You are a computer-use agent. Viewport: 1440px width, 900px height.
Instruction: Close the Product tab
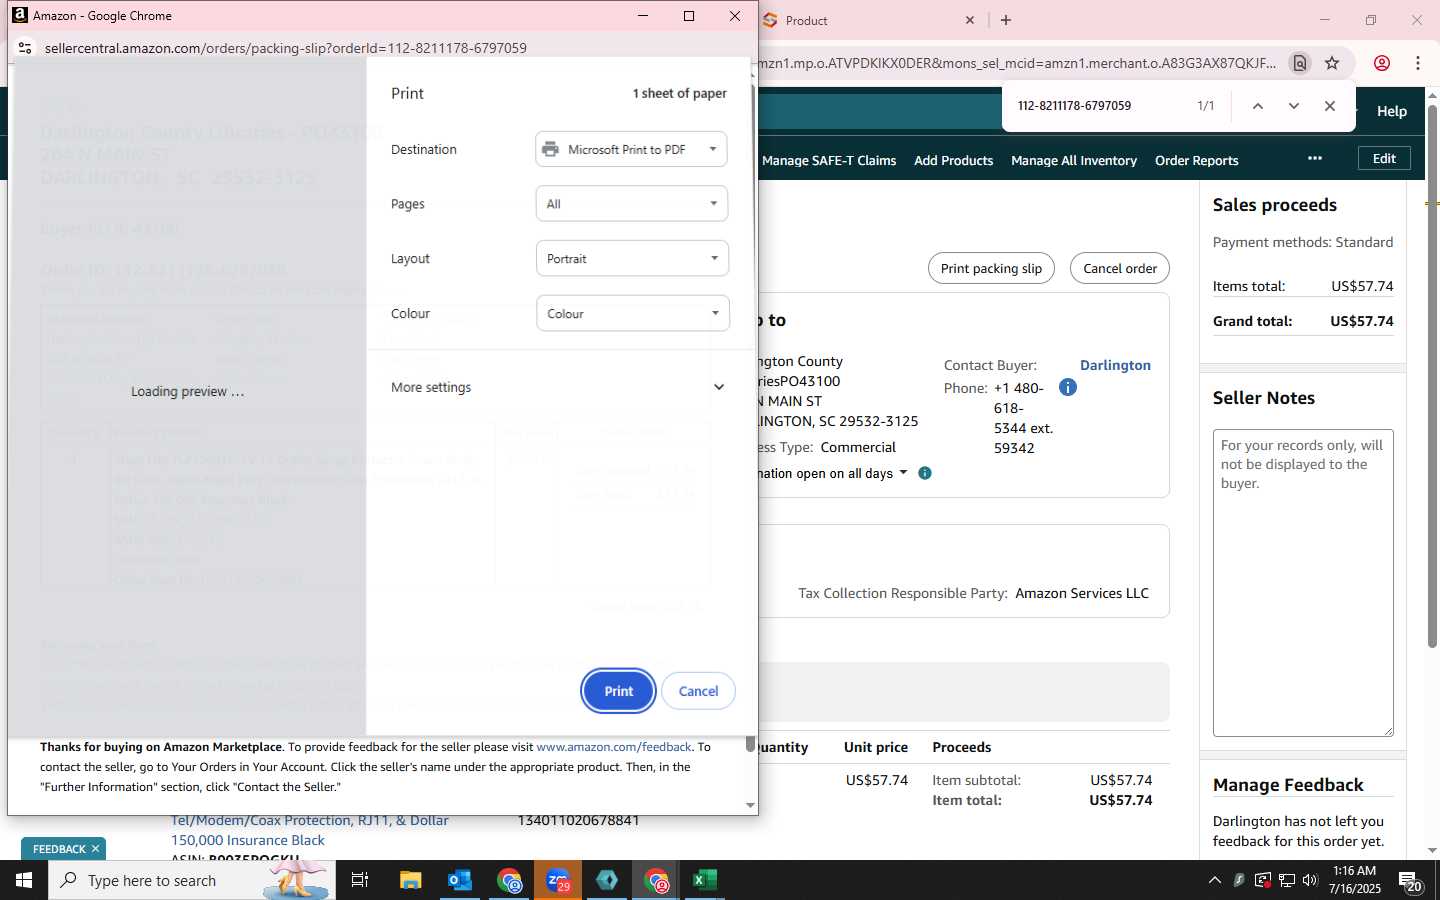point(969,20)
